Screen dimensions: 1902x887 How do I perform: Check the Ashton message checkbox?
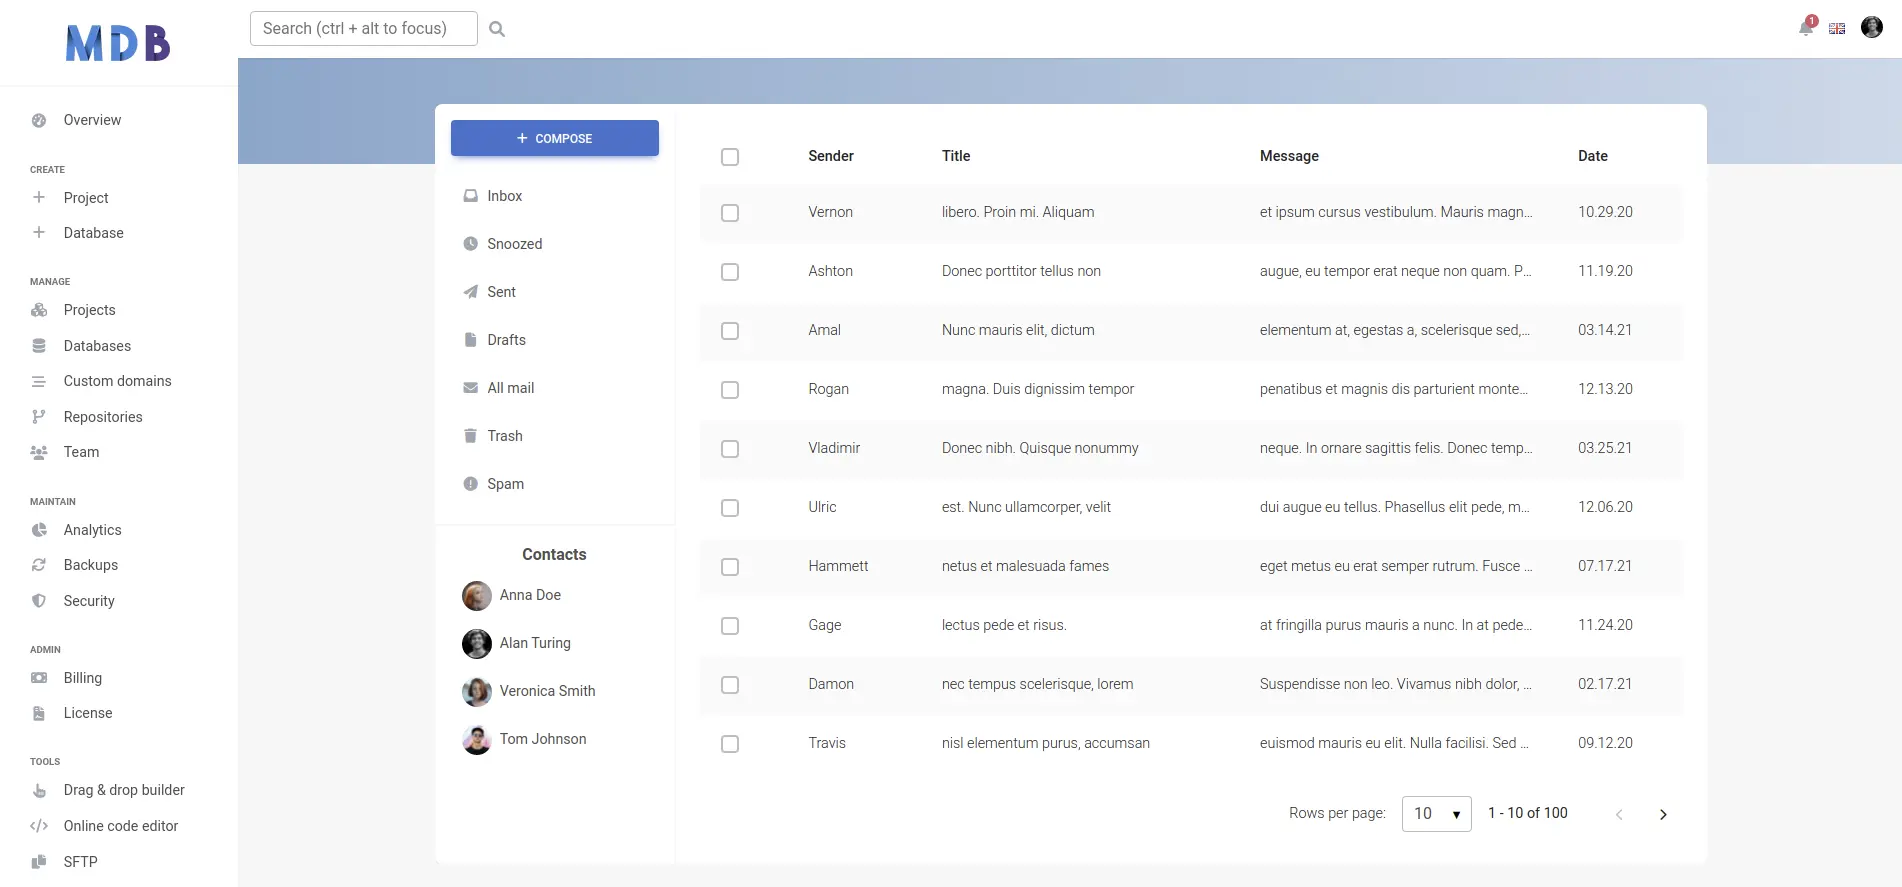730,272
